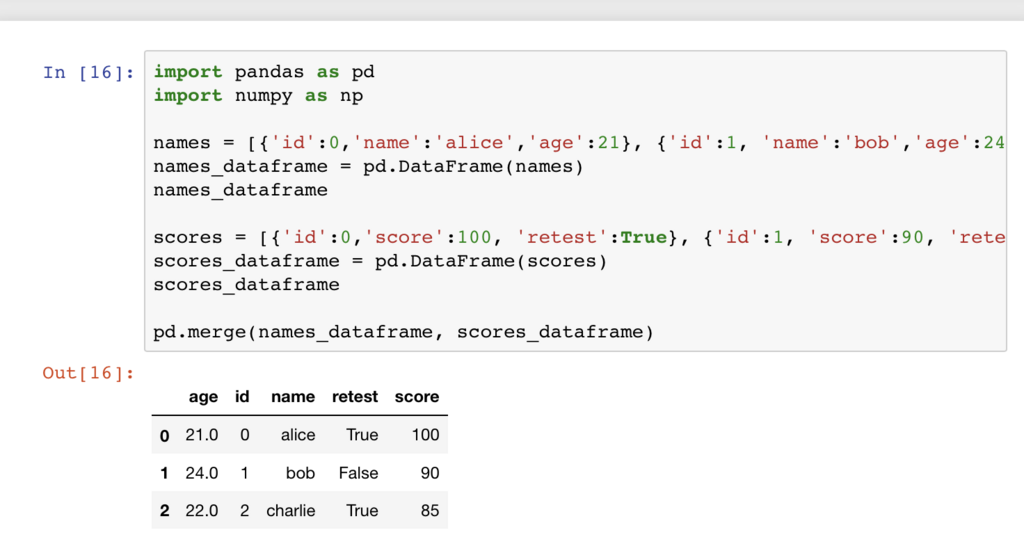Click the 'id' column header

[x=242, y=396]
